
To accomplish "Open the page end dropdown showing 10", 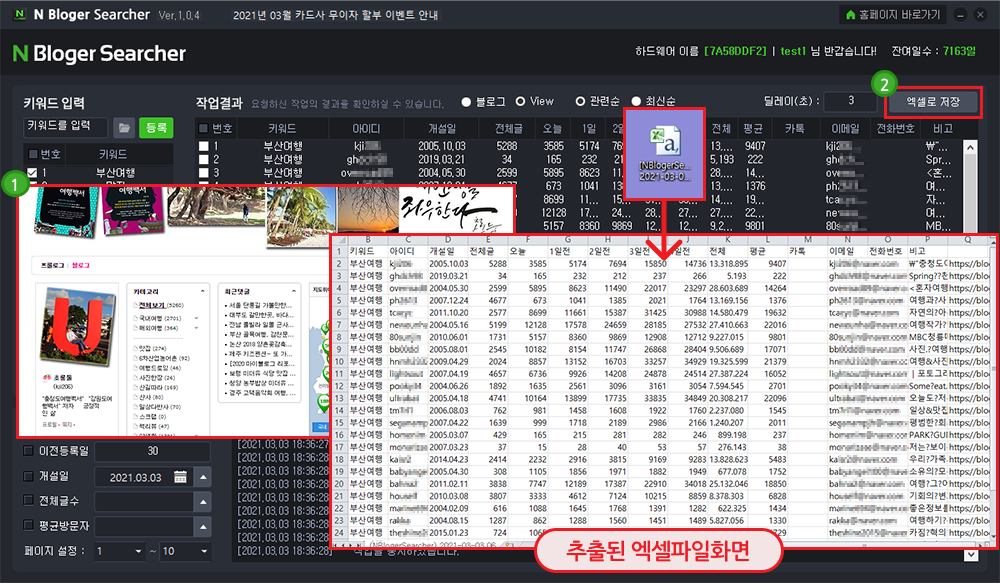I will [185, 551].
